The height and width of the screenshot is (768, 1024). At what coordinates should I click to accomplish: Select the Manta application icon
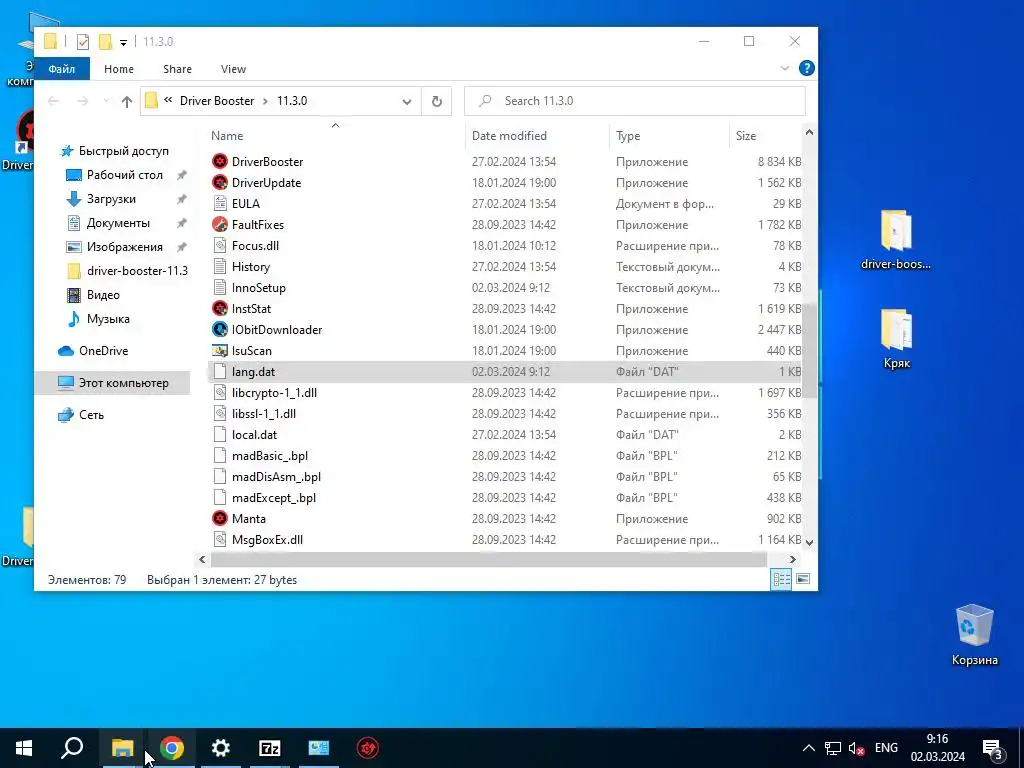pos(220,519)
